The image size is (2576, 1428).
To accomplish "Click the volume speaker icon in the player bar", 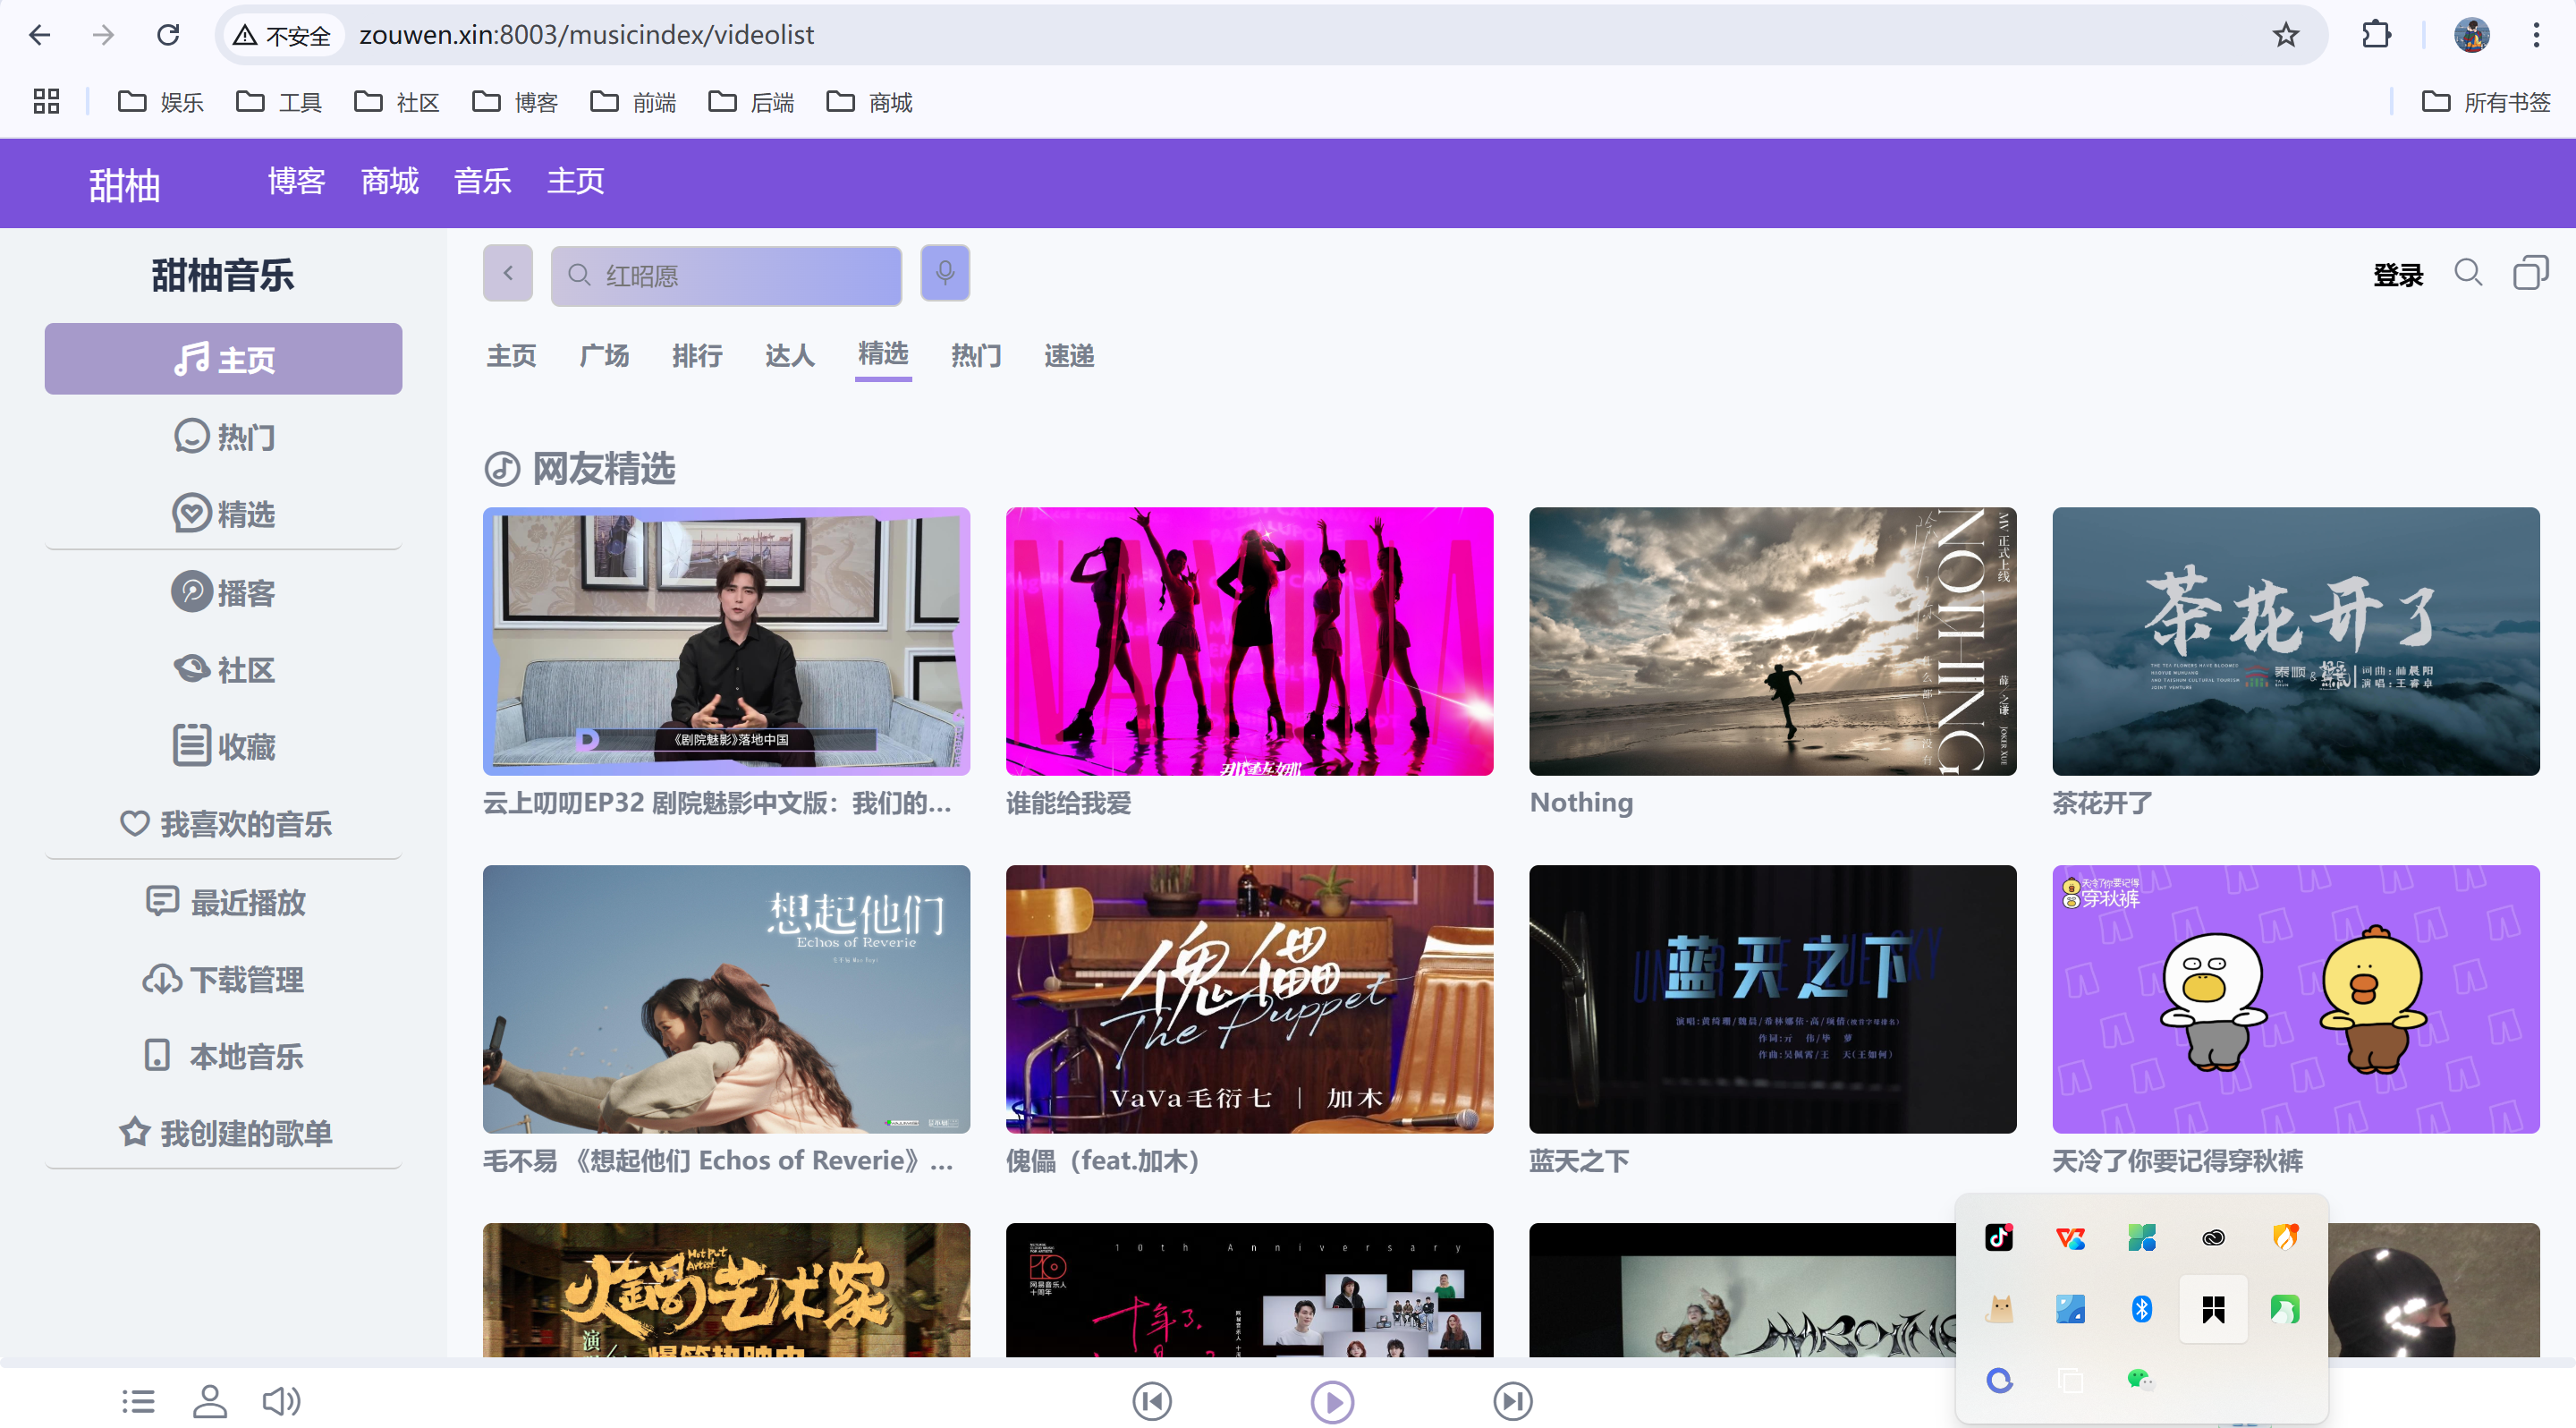I will (281, 1400).
